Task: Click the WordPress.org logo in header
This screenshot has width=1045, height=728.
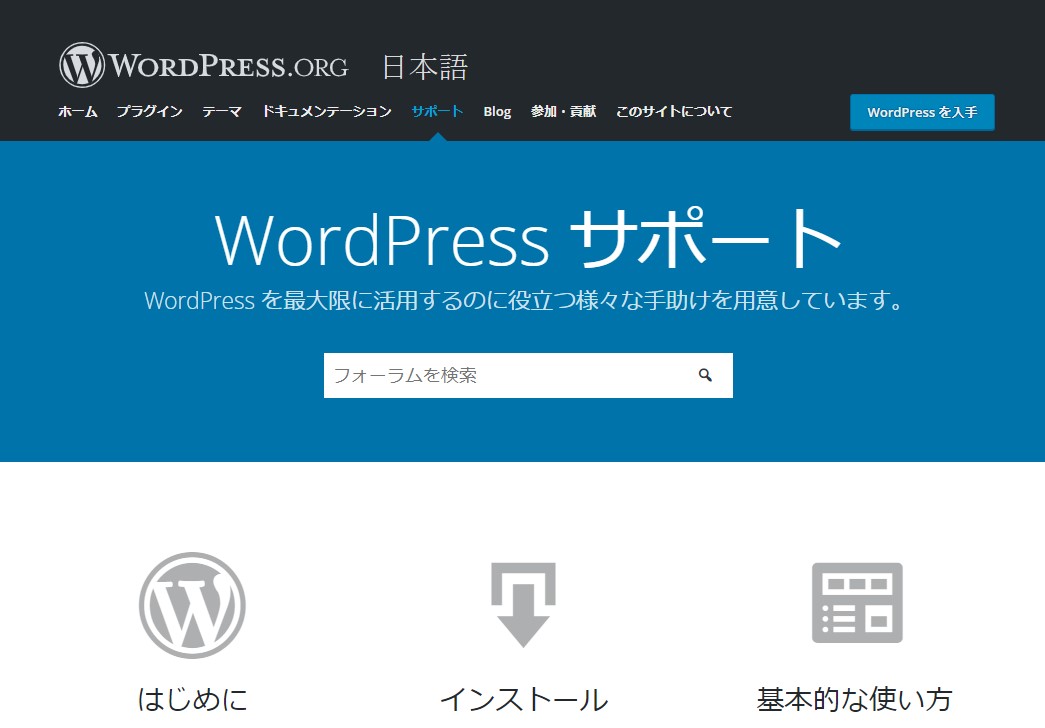Action: tap(204, 65)
